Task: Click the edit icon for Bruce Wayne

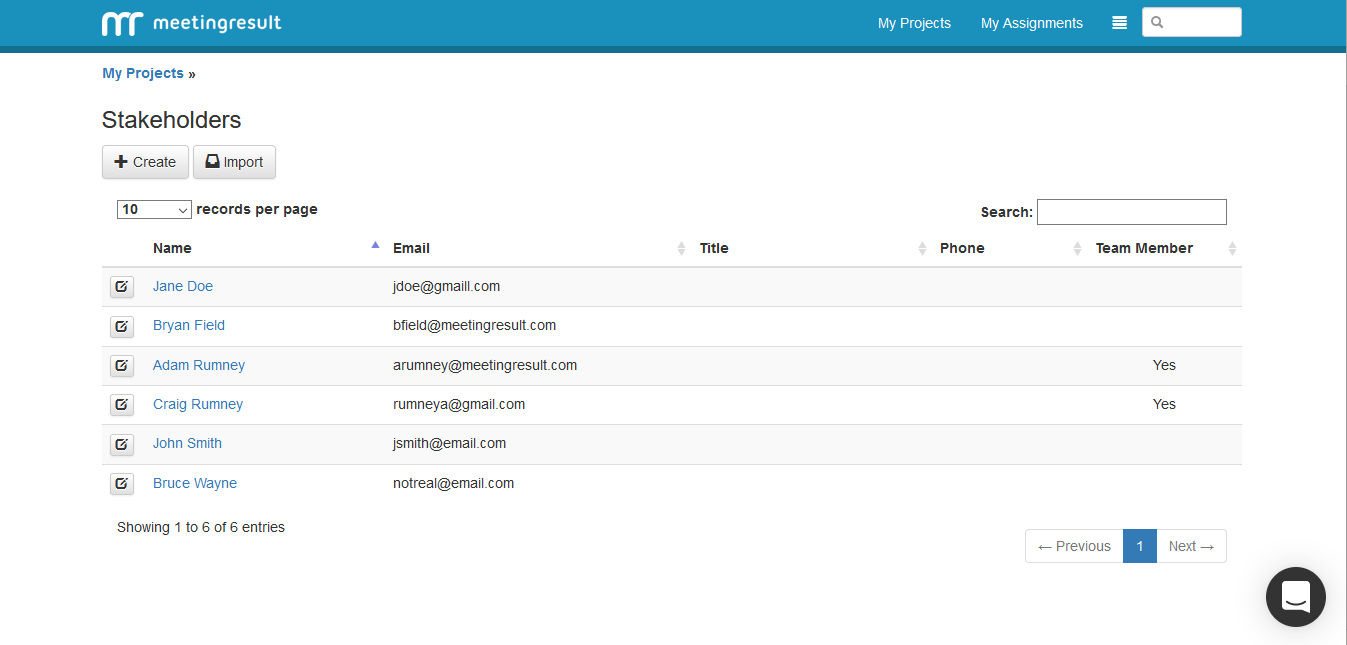Action: 121,484
